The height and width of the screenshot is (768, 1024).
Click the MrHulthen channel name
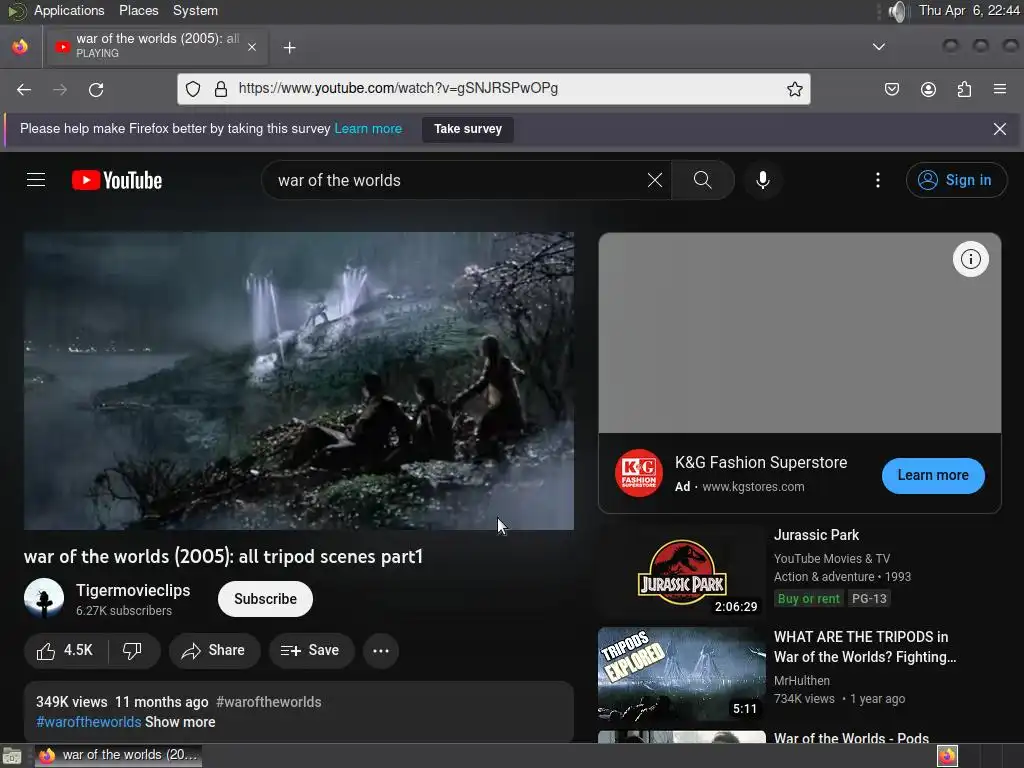coord(801,680)
